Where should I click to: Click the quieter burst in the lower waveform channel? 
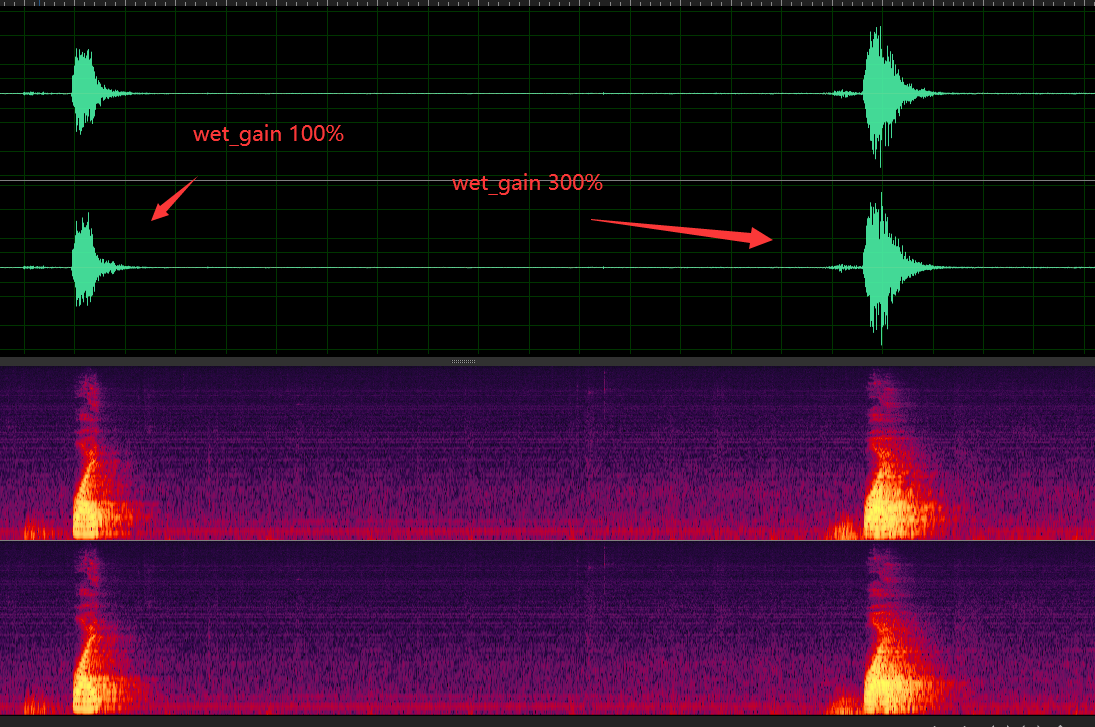(84, 261)
